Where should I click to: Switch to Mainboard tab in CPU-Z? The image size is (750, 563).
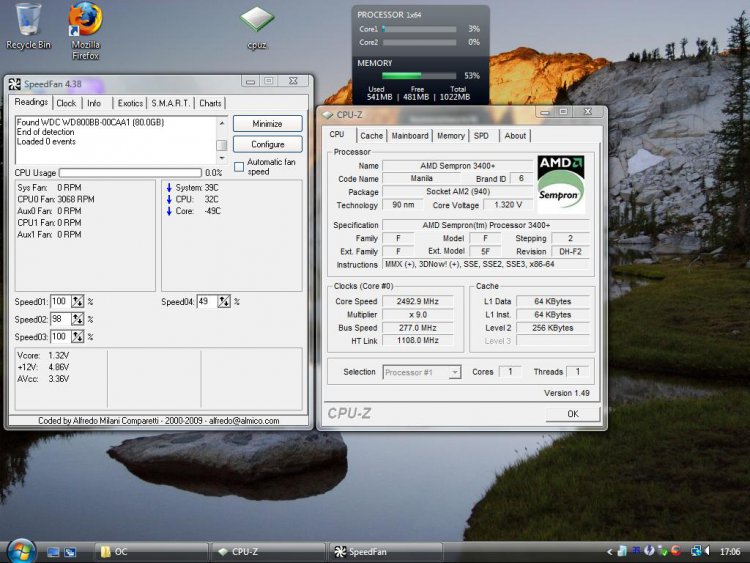(410, 136)
